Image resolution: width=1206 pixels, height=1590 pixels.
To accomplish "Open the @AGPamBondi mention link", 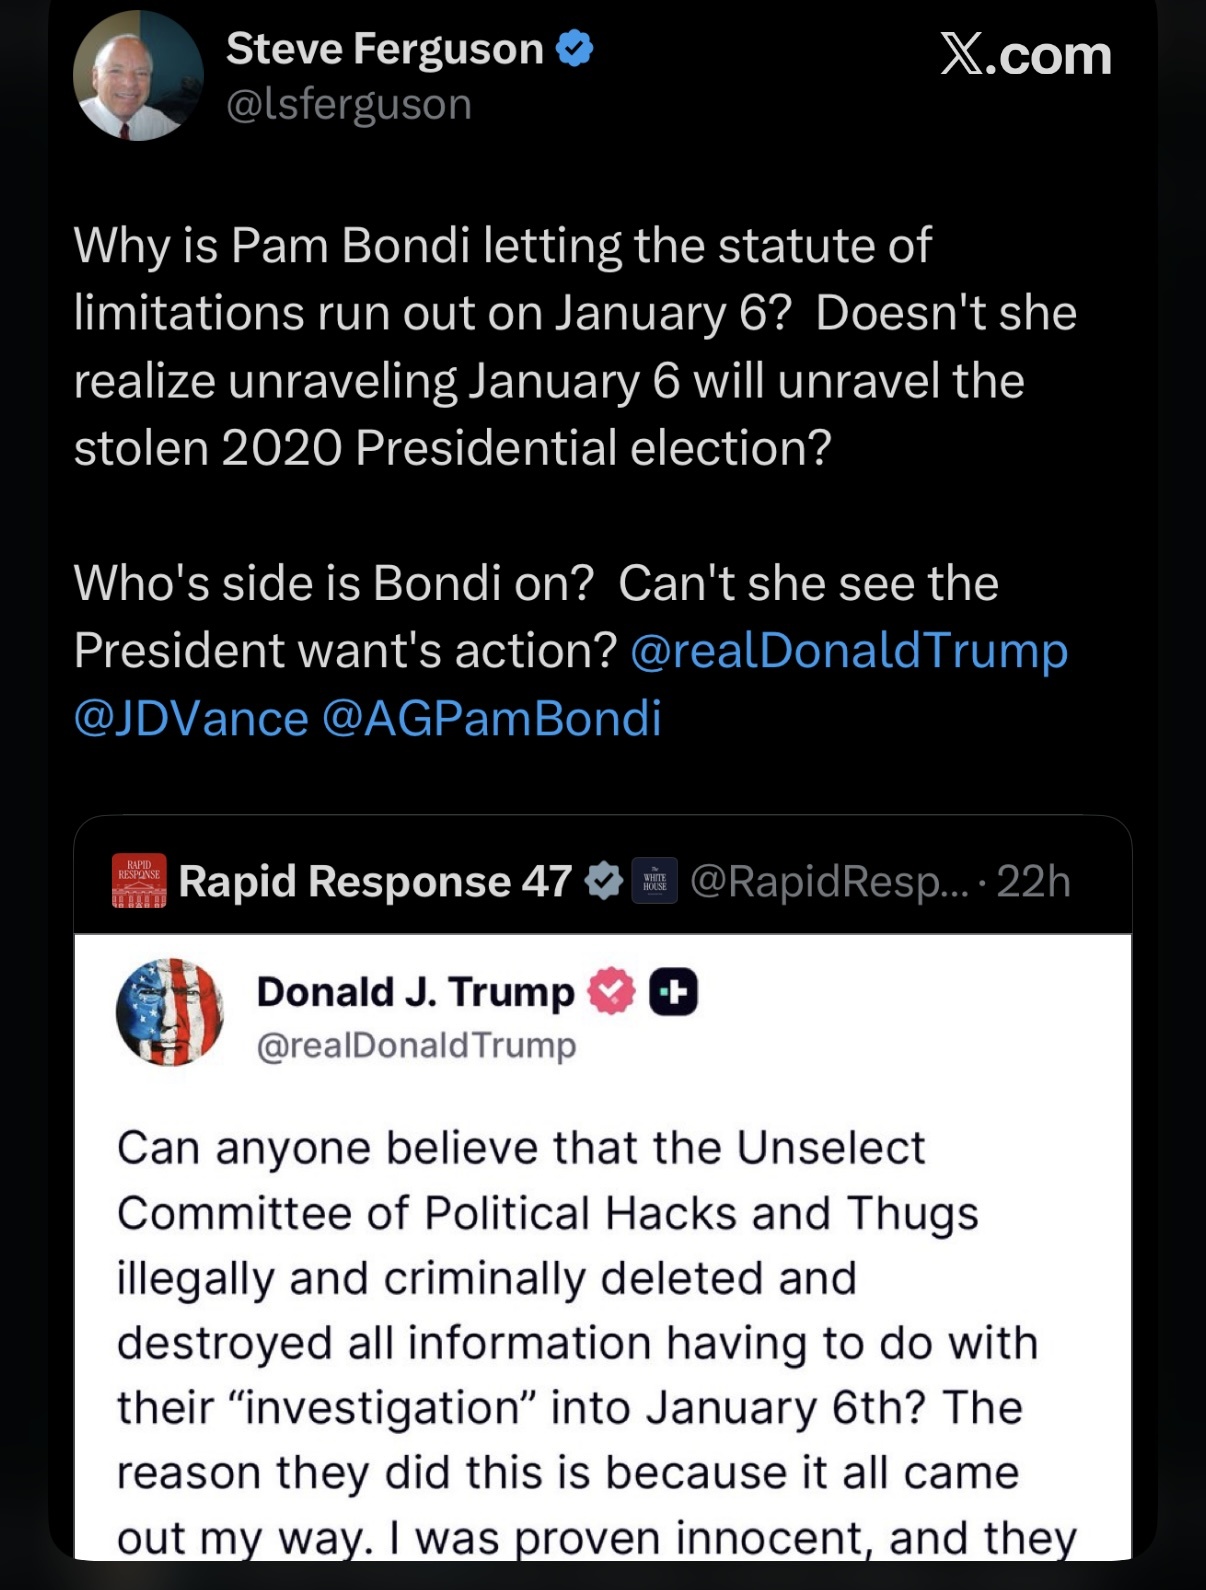I will [491, 718].
